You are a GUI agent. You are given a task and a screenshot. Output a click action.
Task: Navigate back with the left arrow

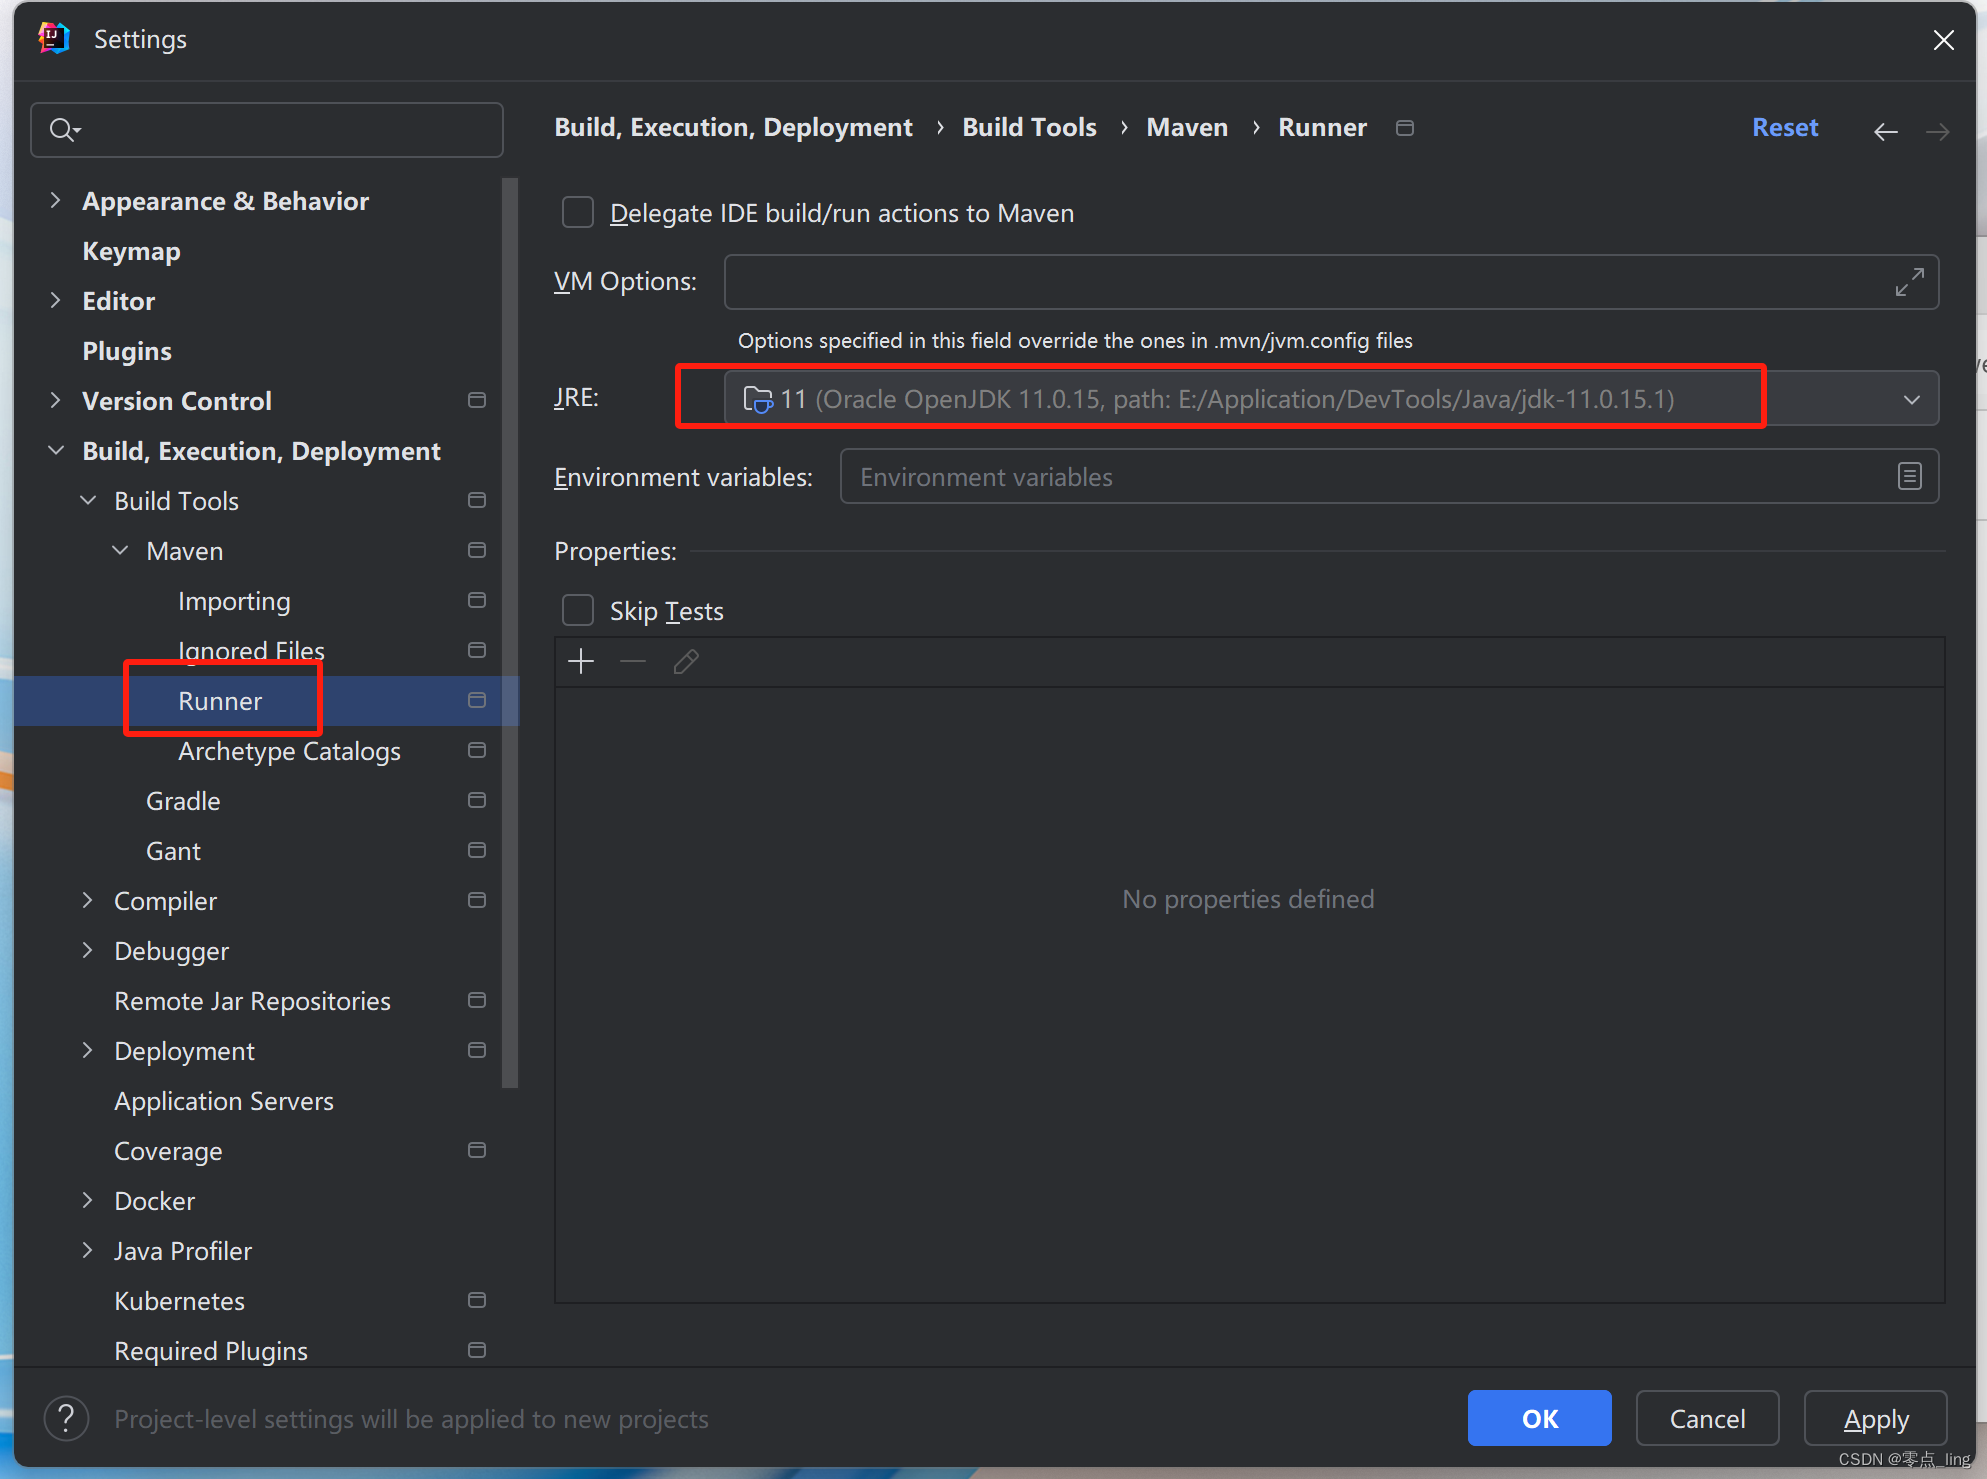pos(1885,131)
